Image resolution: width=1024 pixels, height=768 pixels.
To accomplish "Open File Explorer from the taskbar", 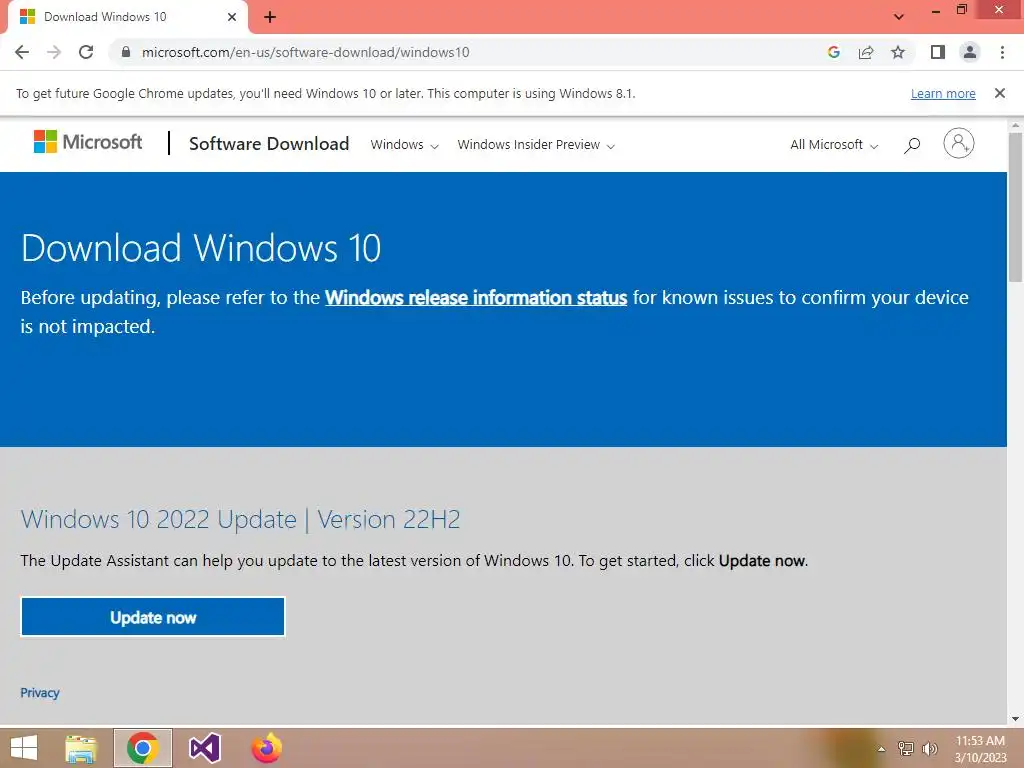I will click(x=81, y=748).
